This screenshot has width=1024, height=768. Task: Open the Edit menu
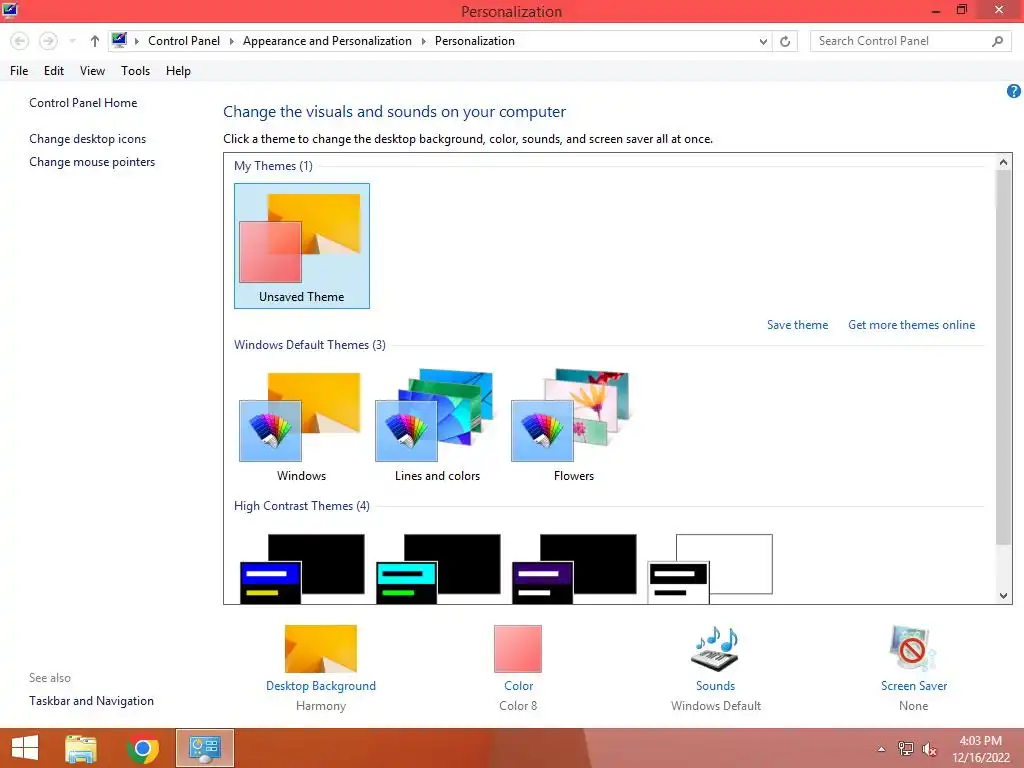click(x=54, y=71)
